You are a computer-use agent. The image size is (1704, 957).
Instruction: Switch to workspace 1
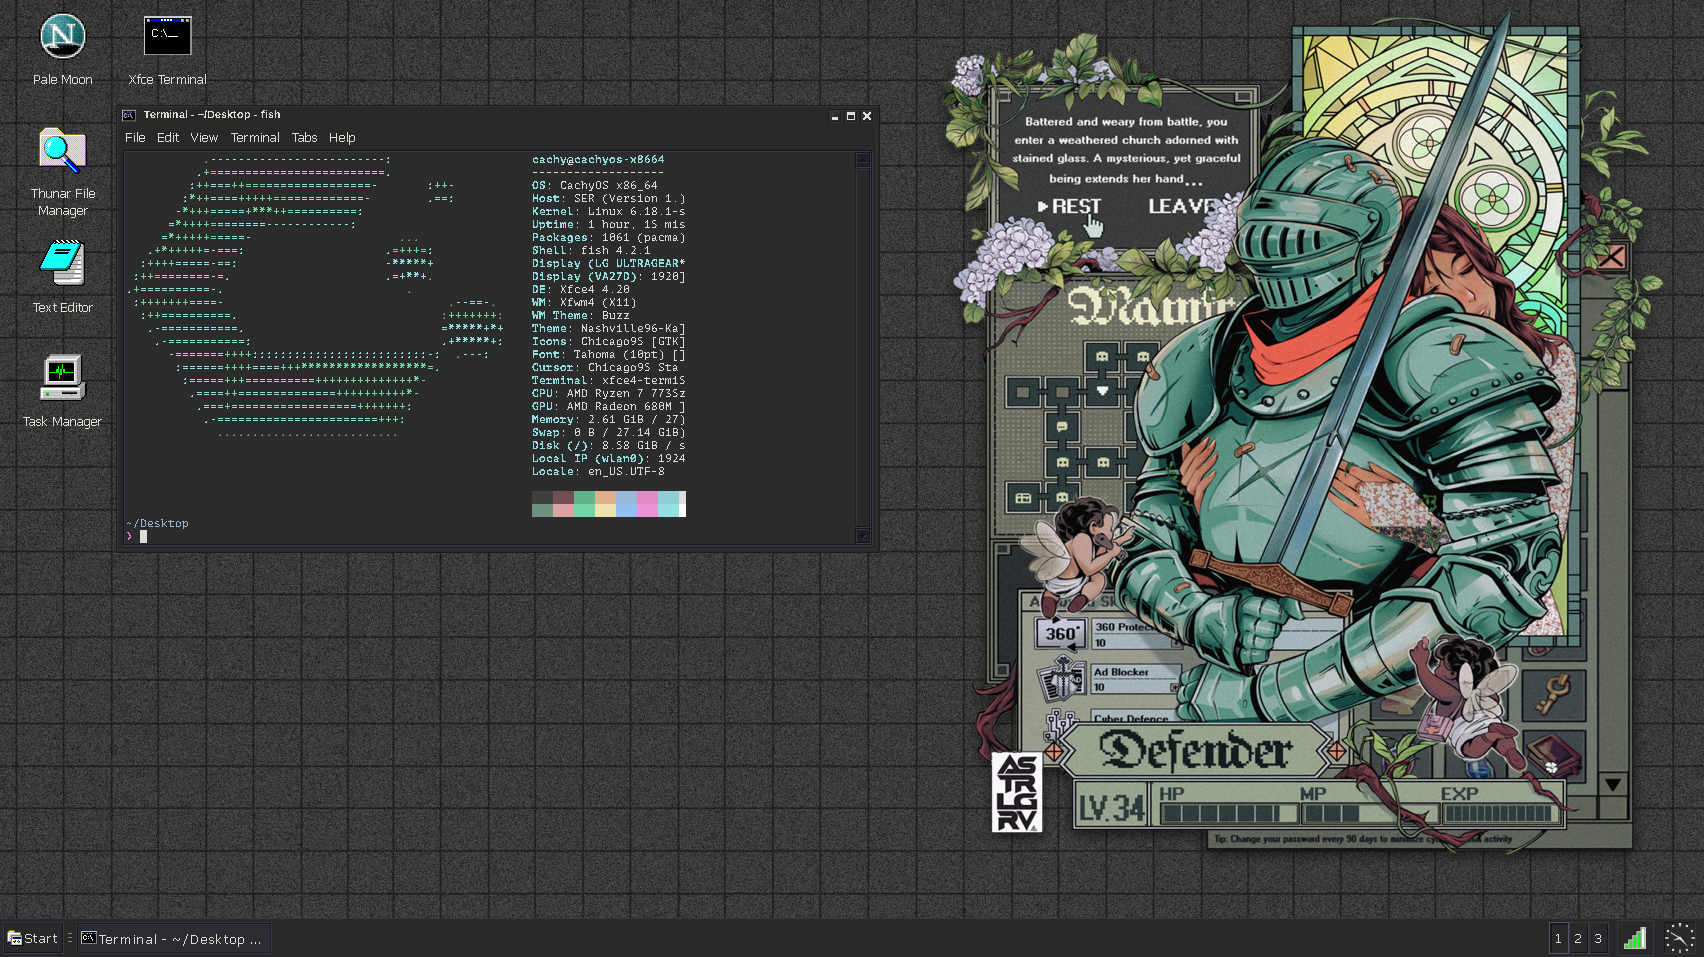click(x=1558, y=938)
